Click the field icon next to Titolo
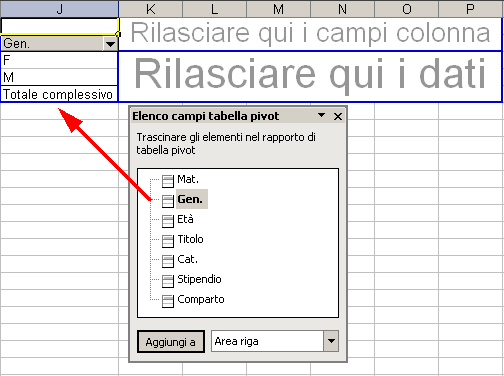 pyautogui.click(x=168, y=241)
